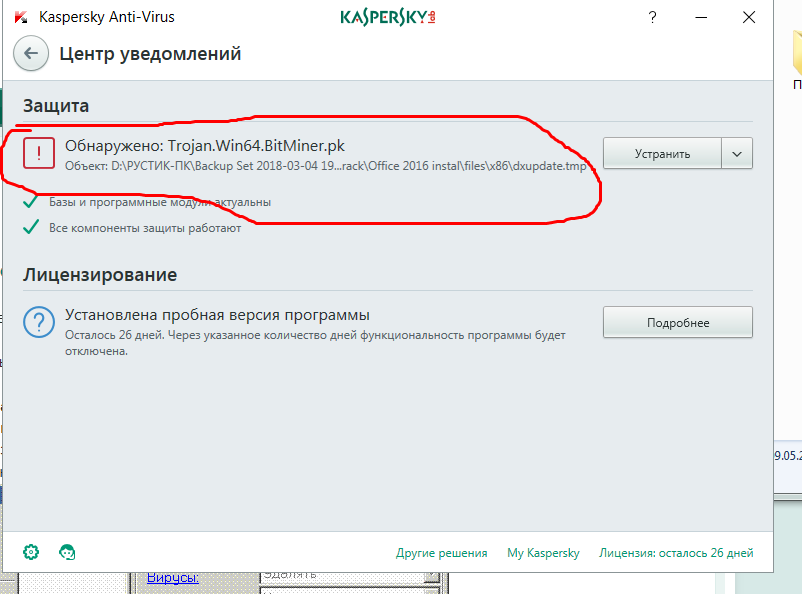The image size is (802, 594).
Task: Minimize the Kaspersky Anti-Virus window
Action: click(x=701, y=17)
